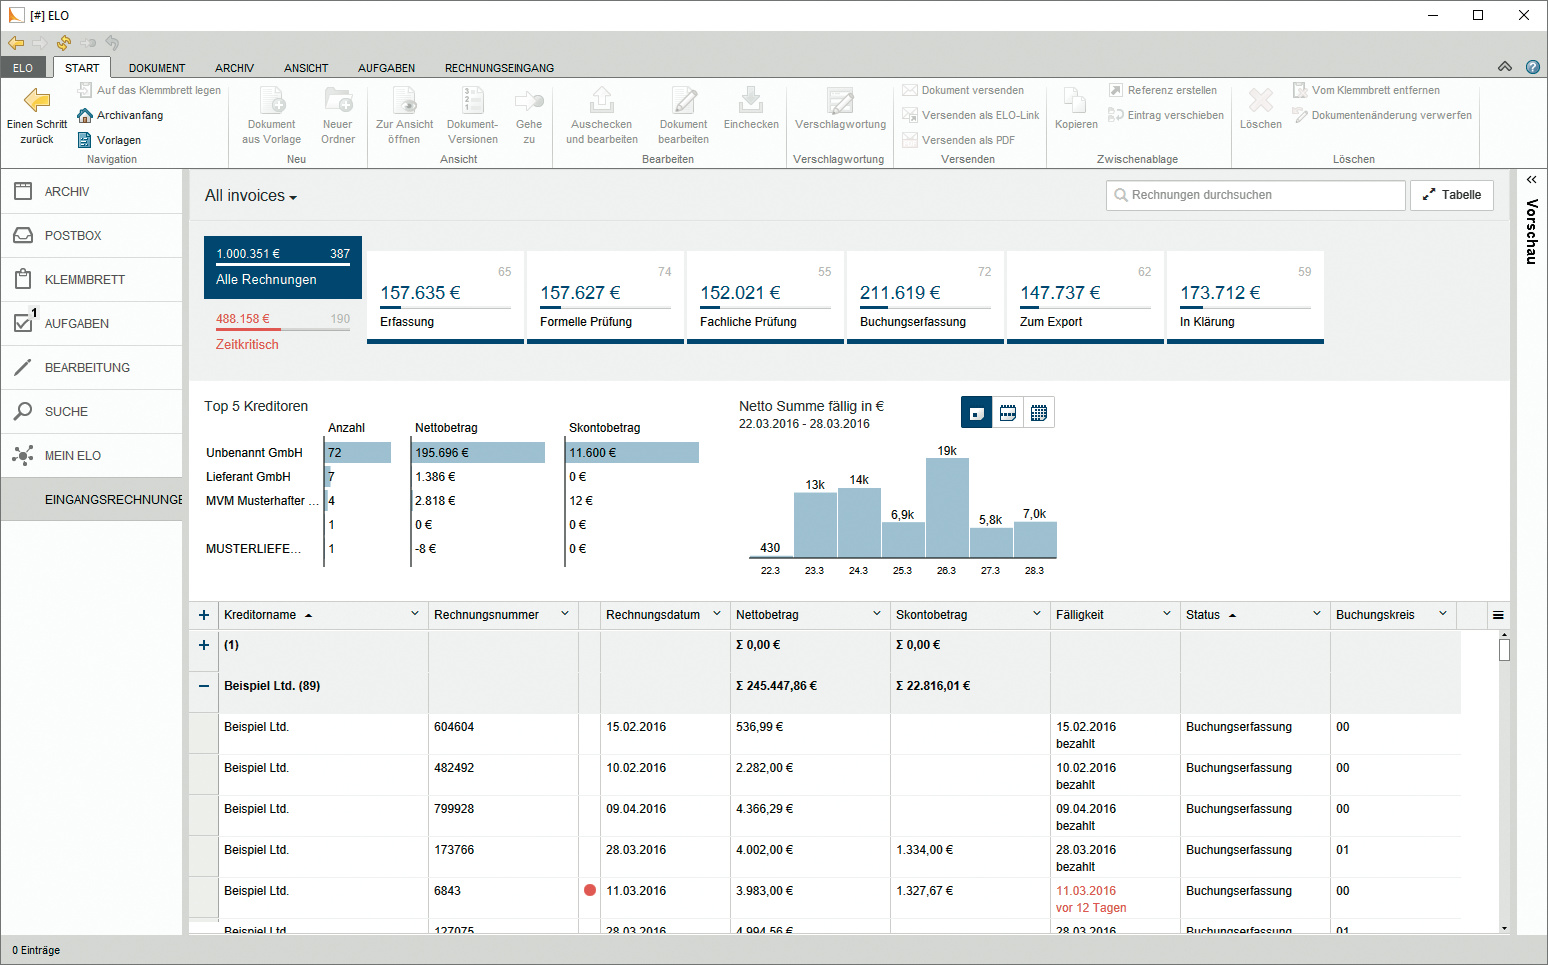Switch the chart to monthly view

pos(1039,413)
